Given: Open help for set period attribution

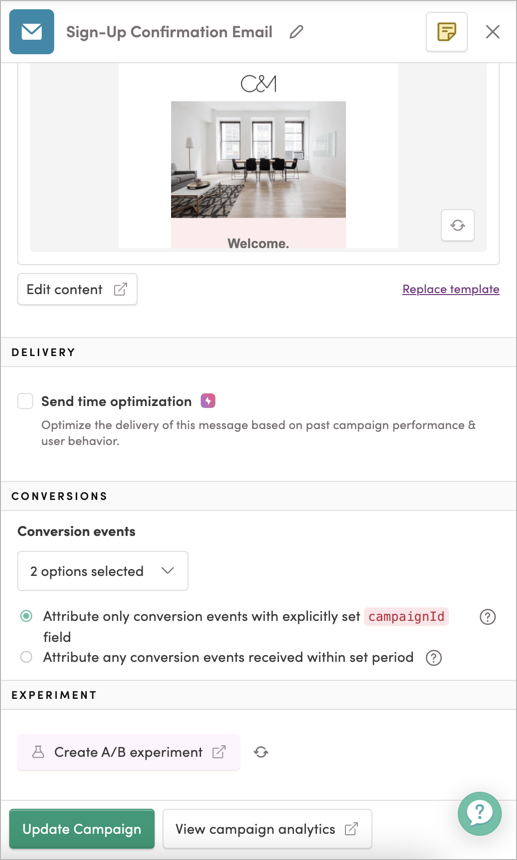Looking at the screenshot, I should tap(434, 658).
